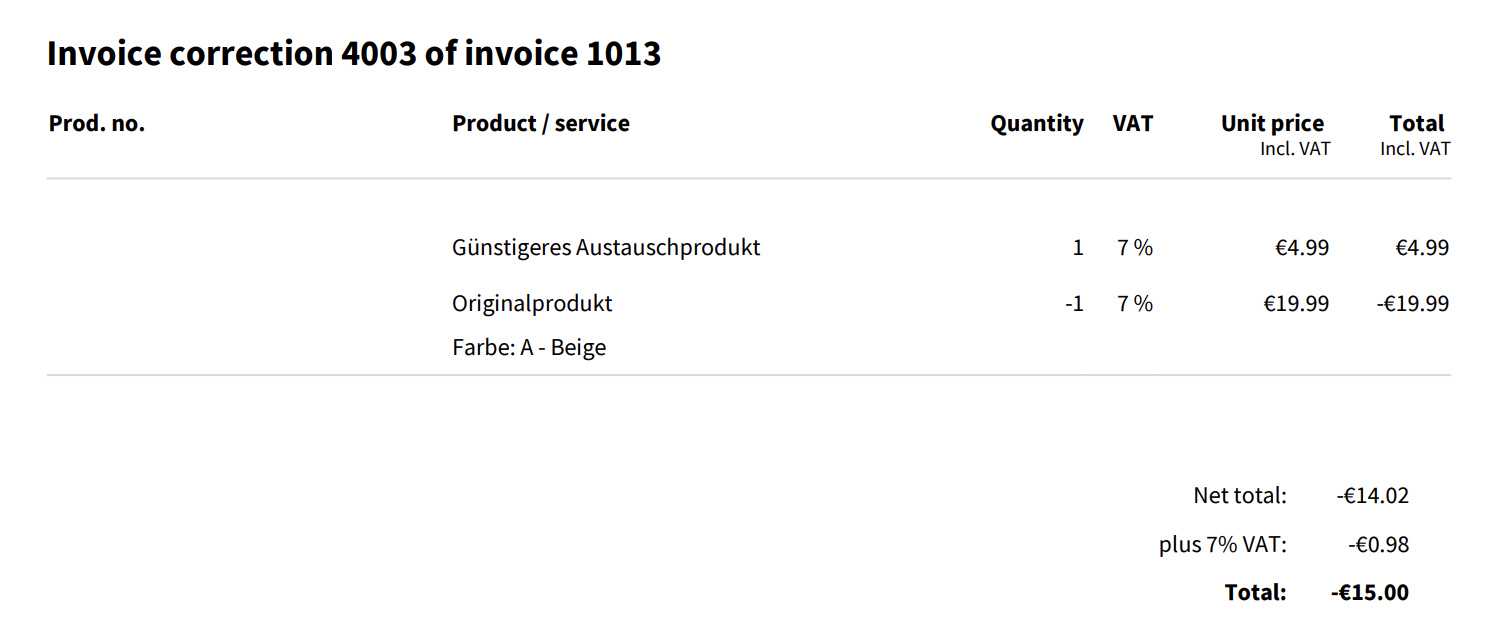Select the -€14.02 net total amount
The height and width of the screenshot is (638, 1498).
(1372, 495)
